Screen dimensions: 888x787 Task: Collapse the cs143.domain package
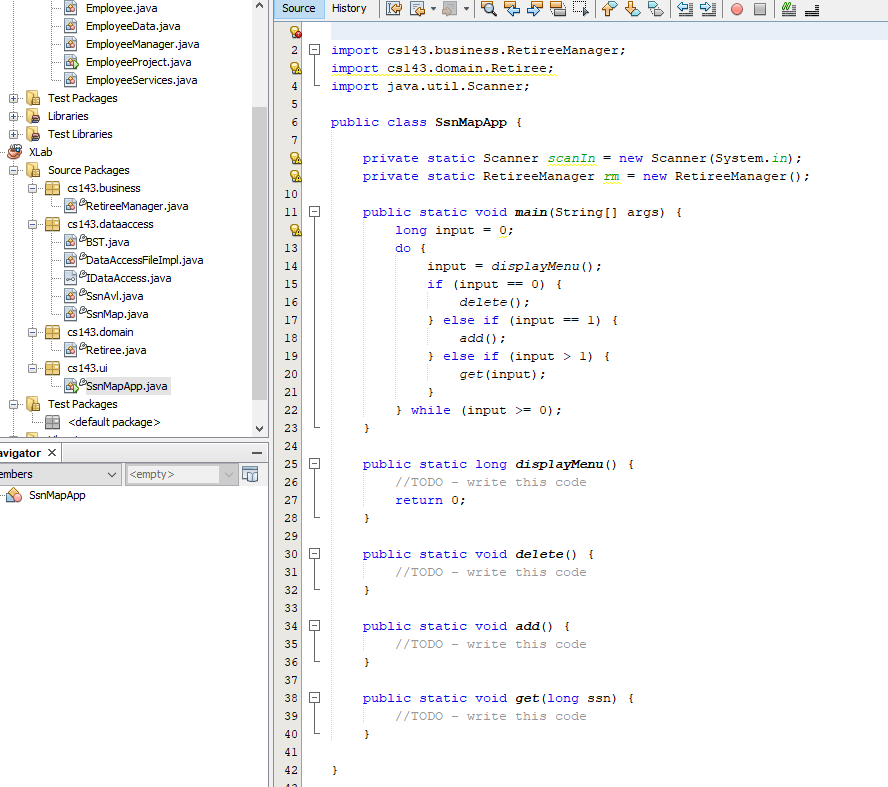pyautogui.click(x=33, y=332)
